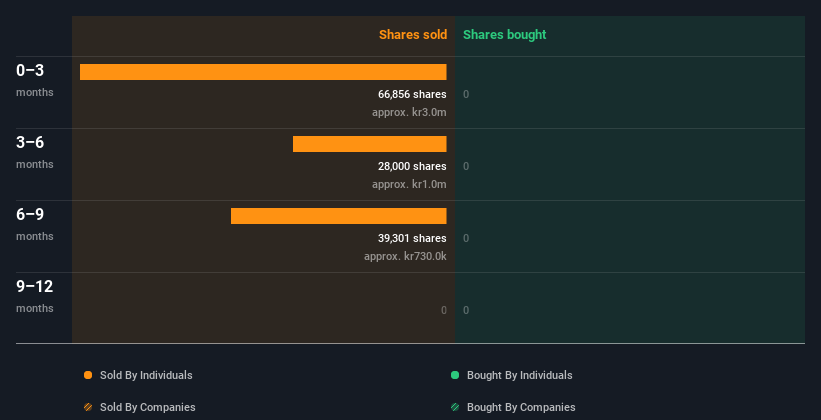Click the approx. kr1.0m amount
The width and height of the screenshot is (821, 420).
[409, 184]
